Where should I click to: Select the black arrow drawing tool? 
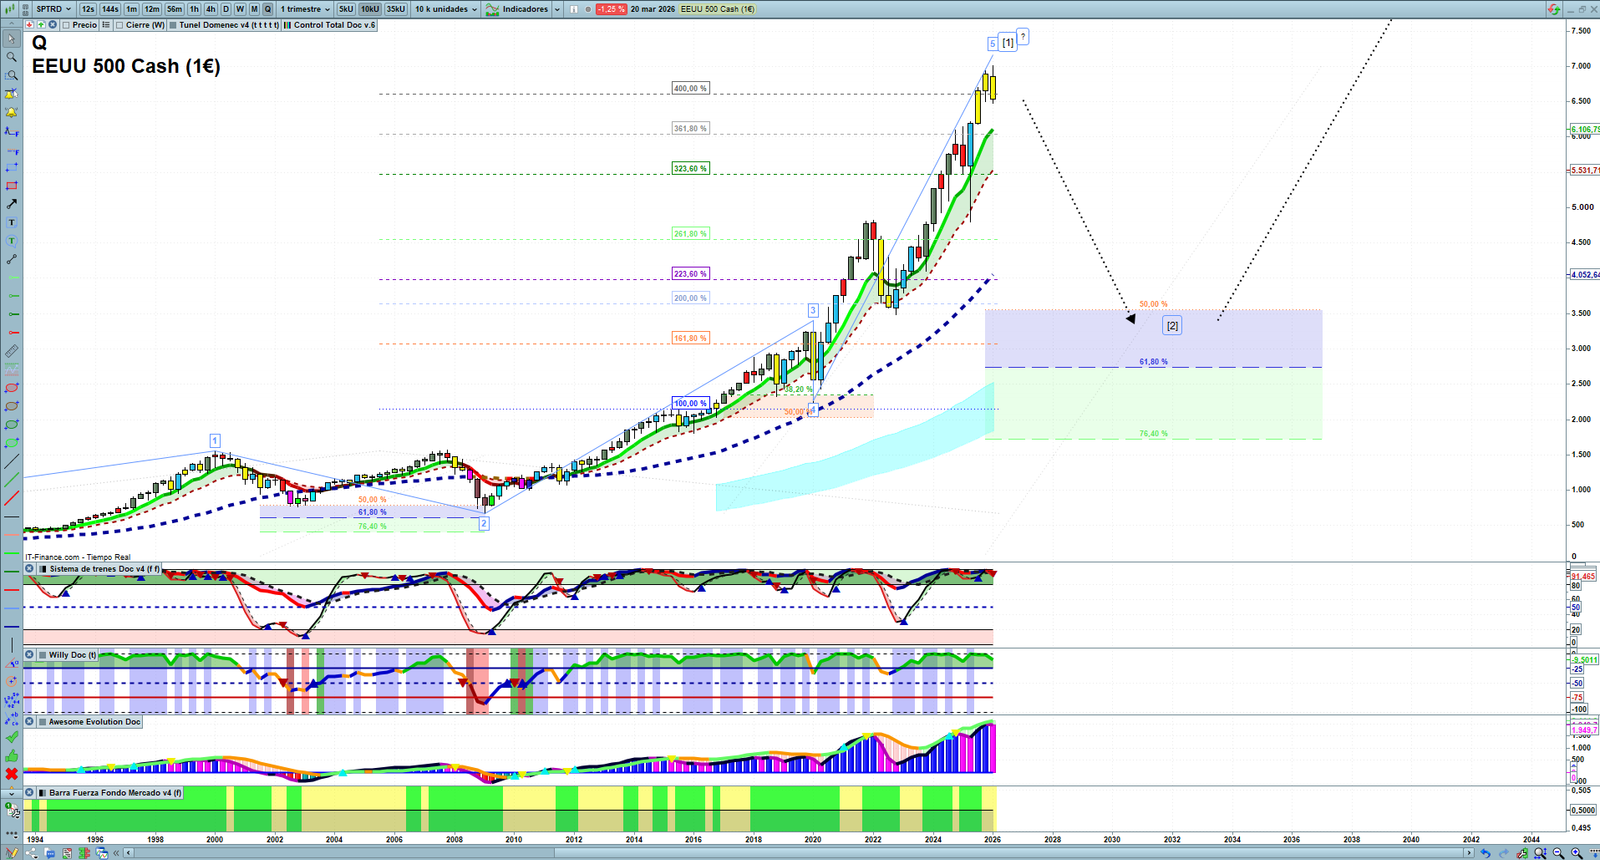11,204
